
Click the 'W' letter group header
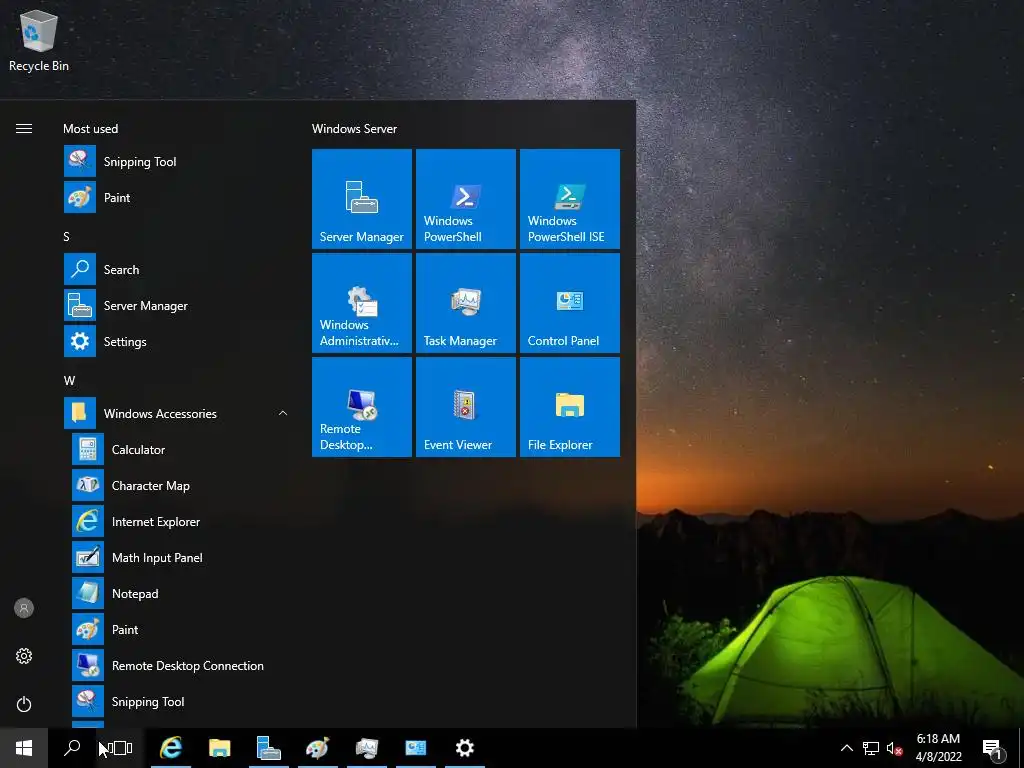coord(69,380)
